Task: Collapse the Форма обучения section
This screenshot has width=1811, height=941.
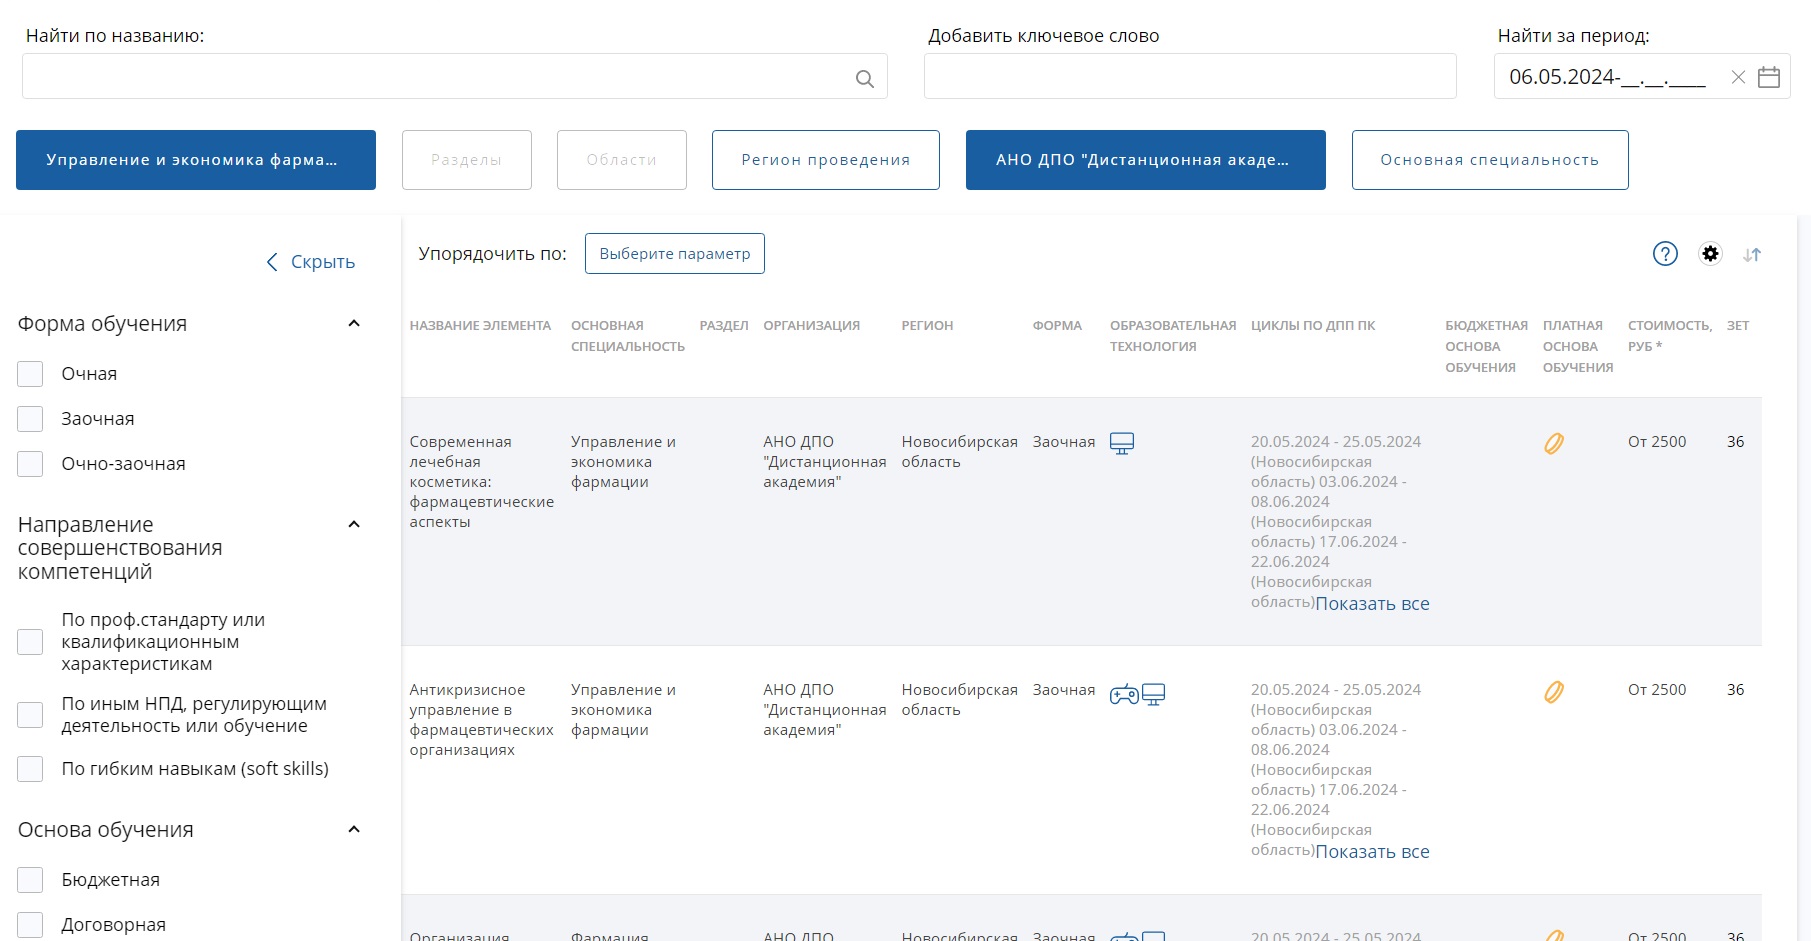Action: (353, 324)
